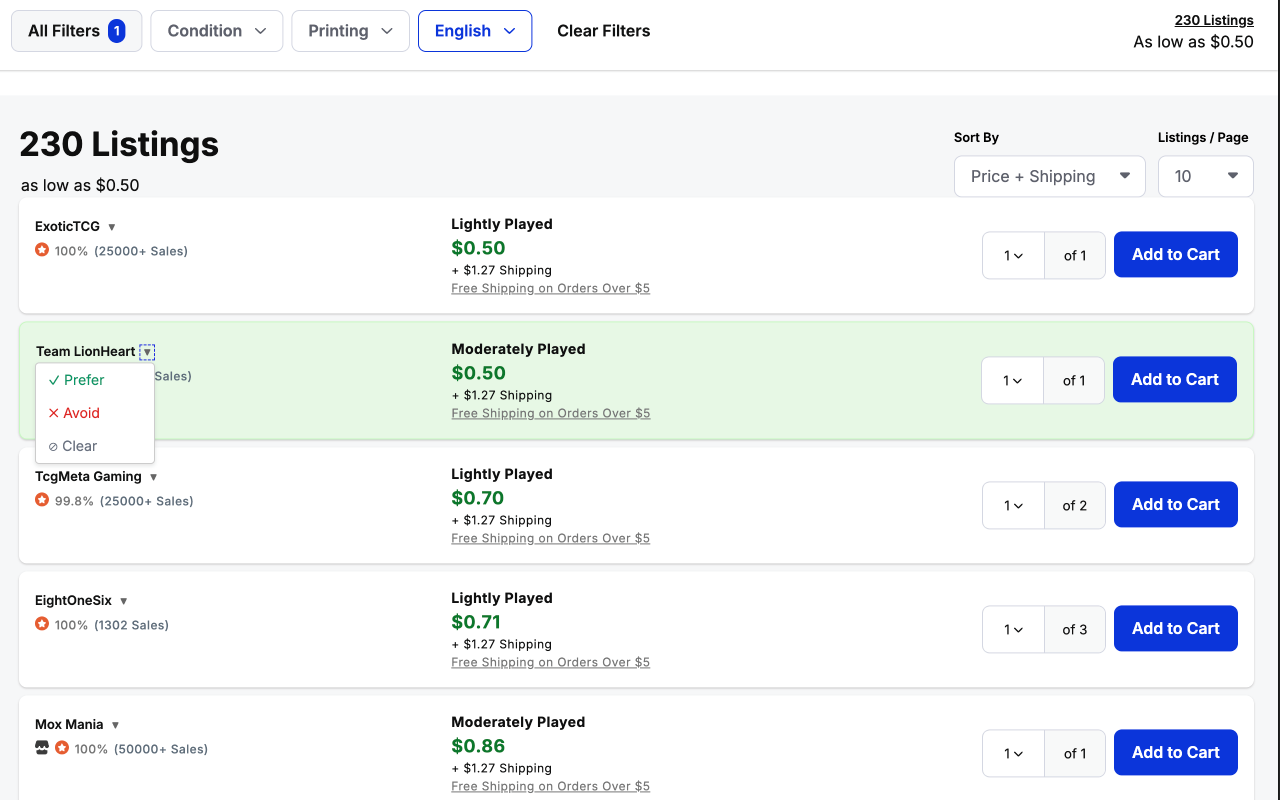Open ExoticTCG seller preference arrow
The height and width of the screenshot is (800, 1280).
112,227
